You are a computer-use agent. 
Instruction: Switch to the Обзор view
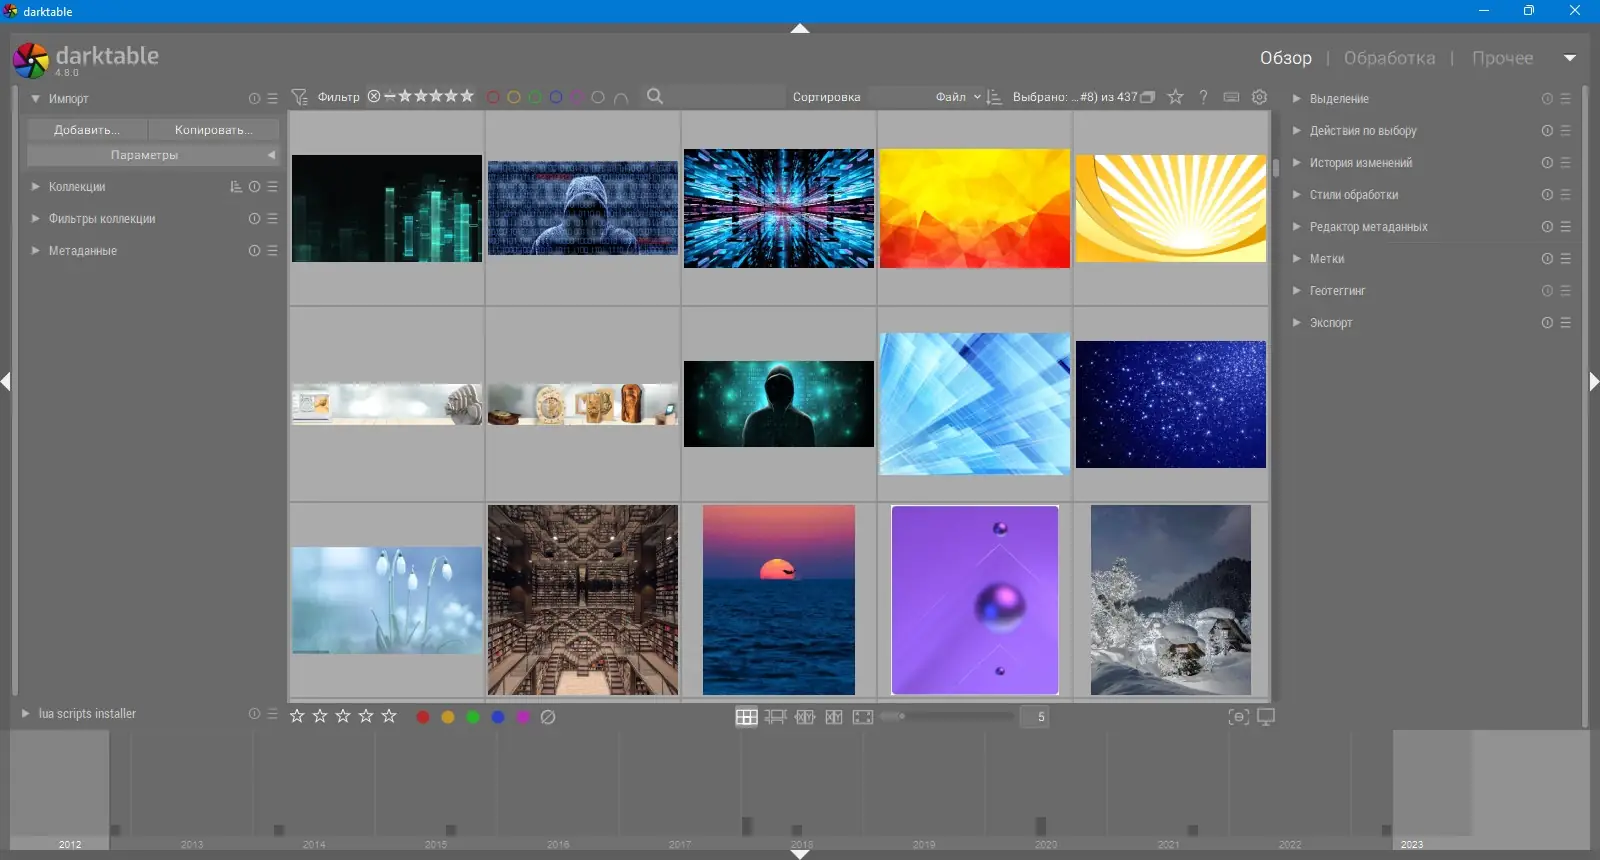pyautogui.click(x=1285, y=58)
